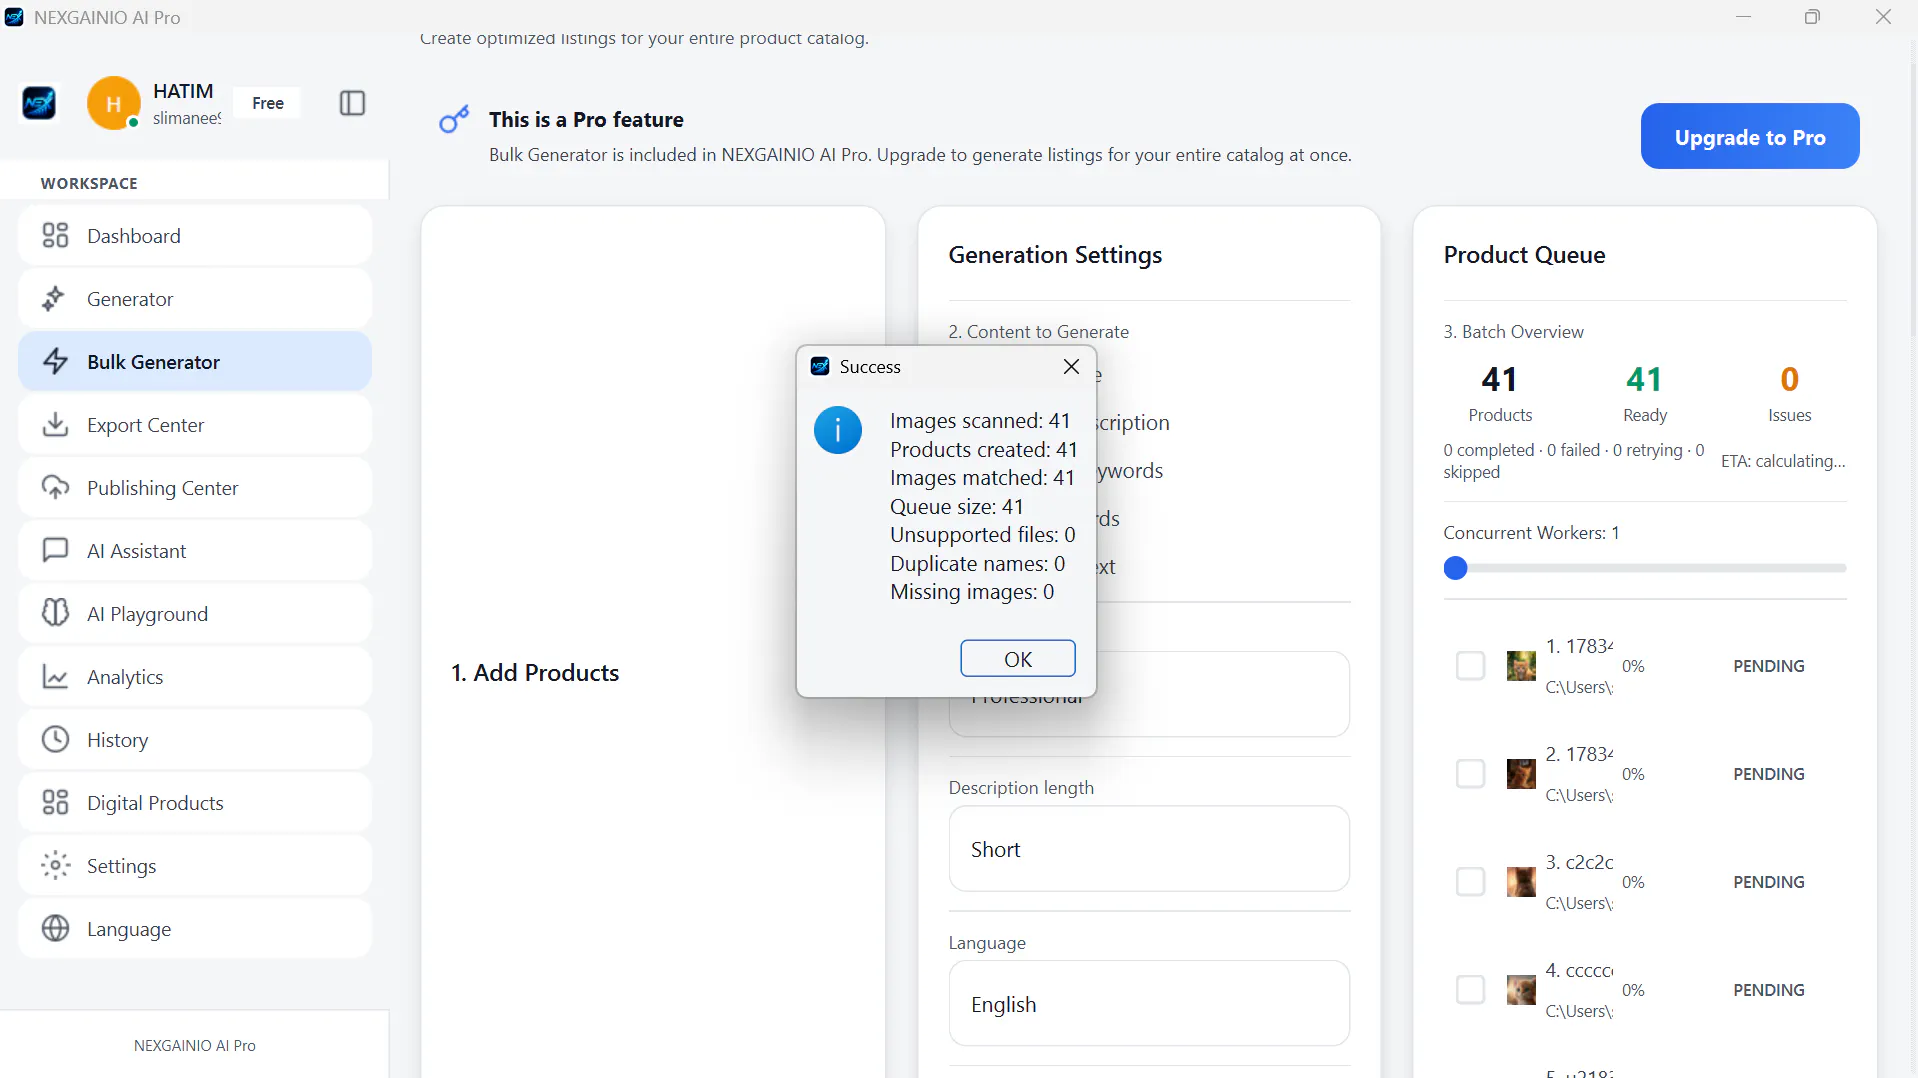1918x1078 pixels.
Task: Click the History clock icon
Action: point(55,740)
